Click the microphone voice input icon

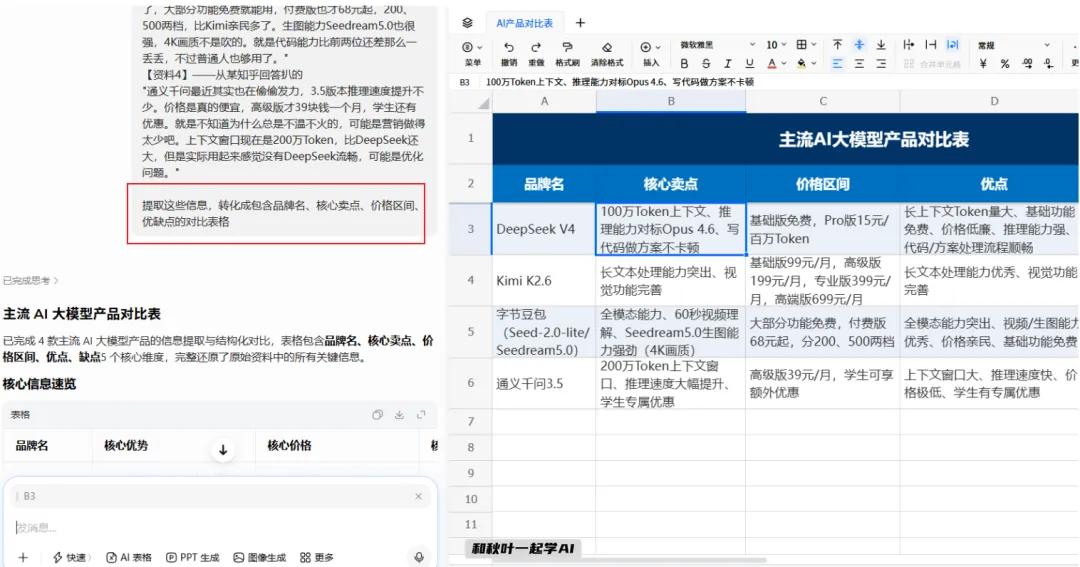(x=419, y=557)
